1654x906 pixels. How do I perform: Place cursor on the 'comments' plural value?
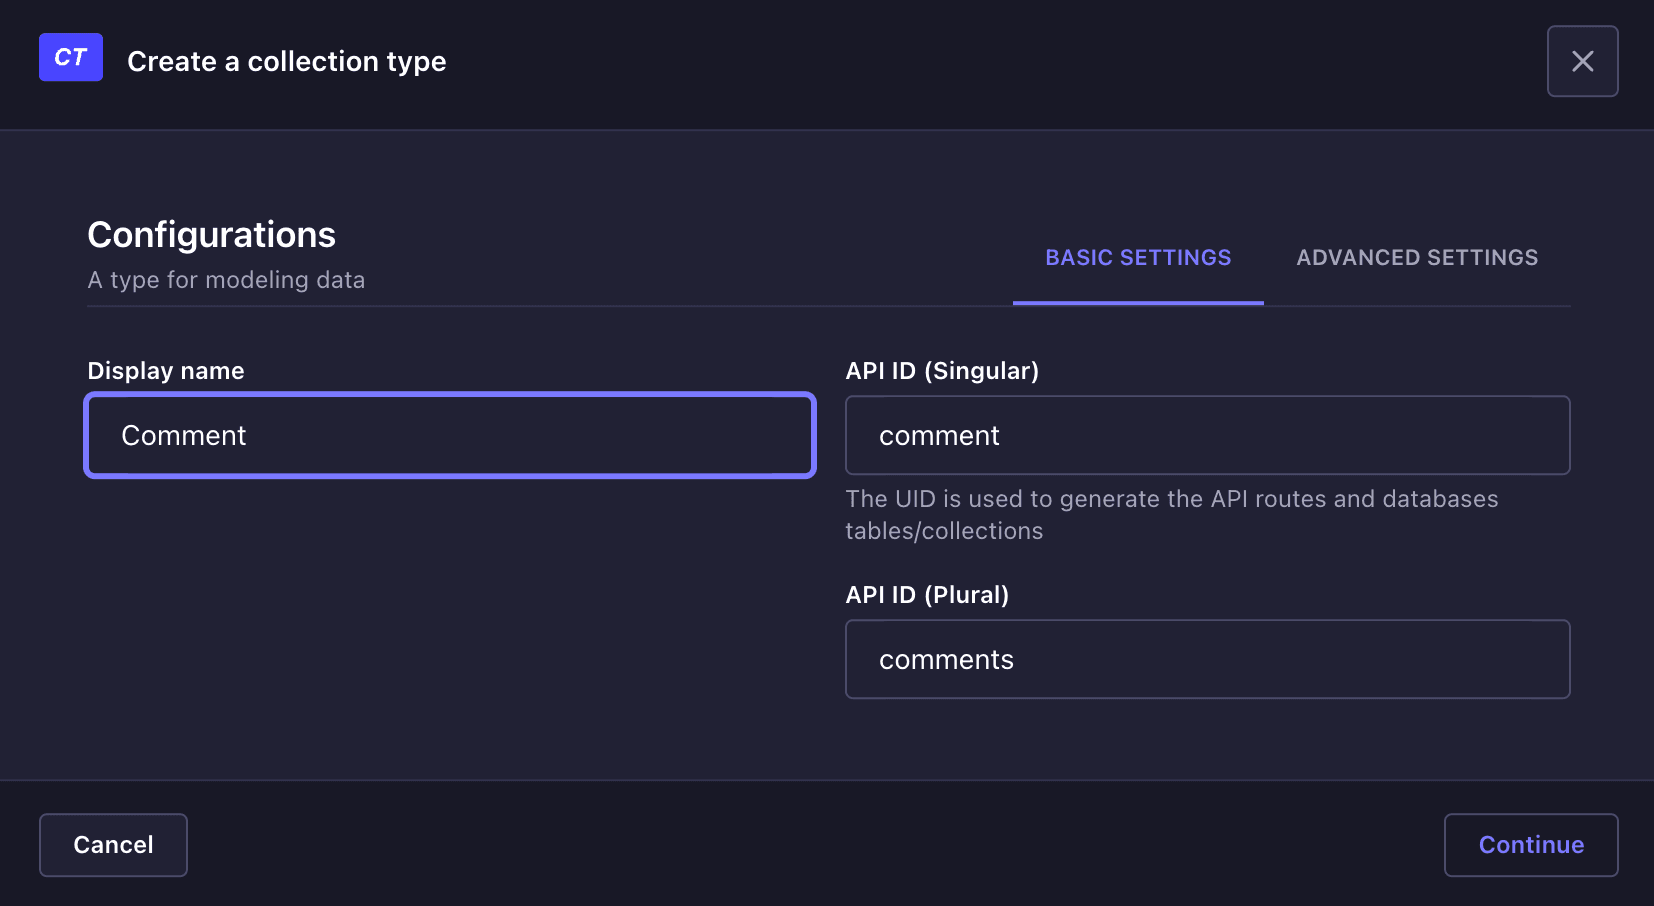click(946, 660)
